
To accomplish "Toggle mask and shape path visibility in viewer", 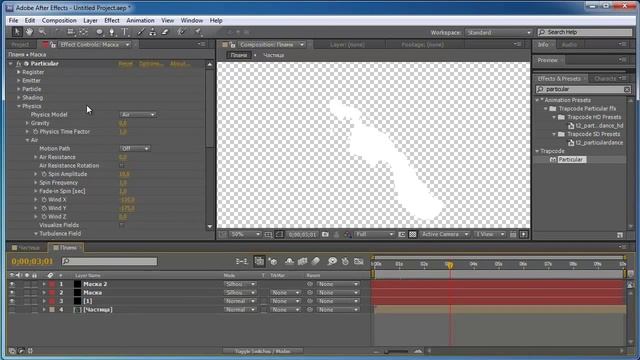I will click(x=279, y=234).
